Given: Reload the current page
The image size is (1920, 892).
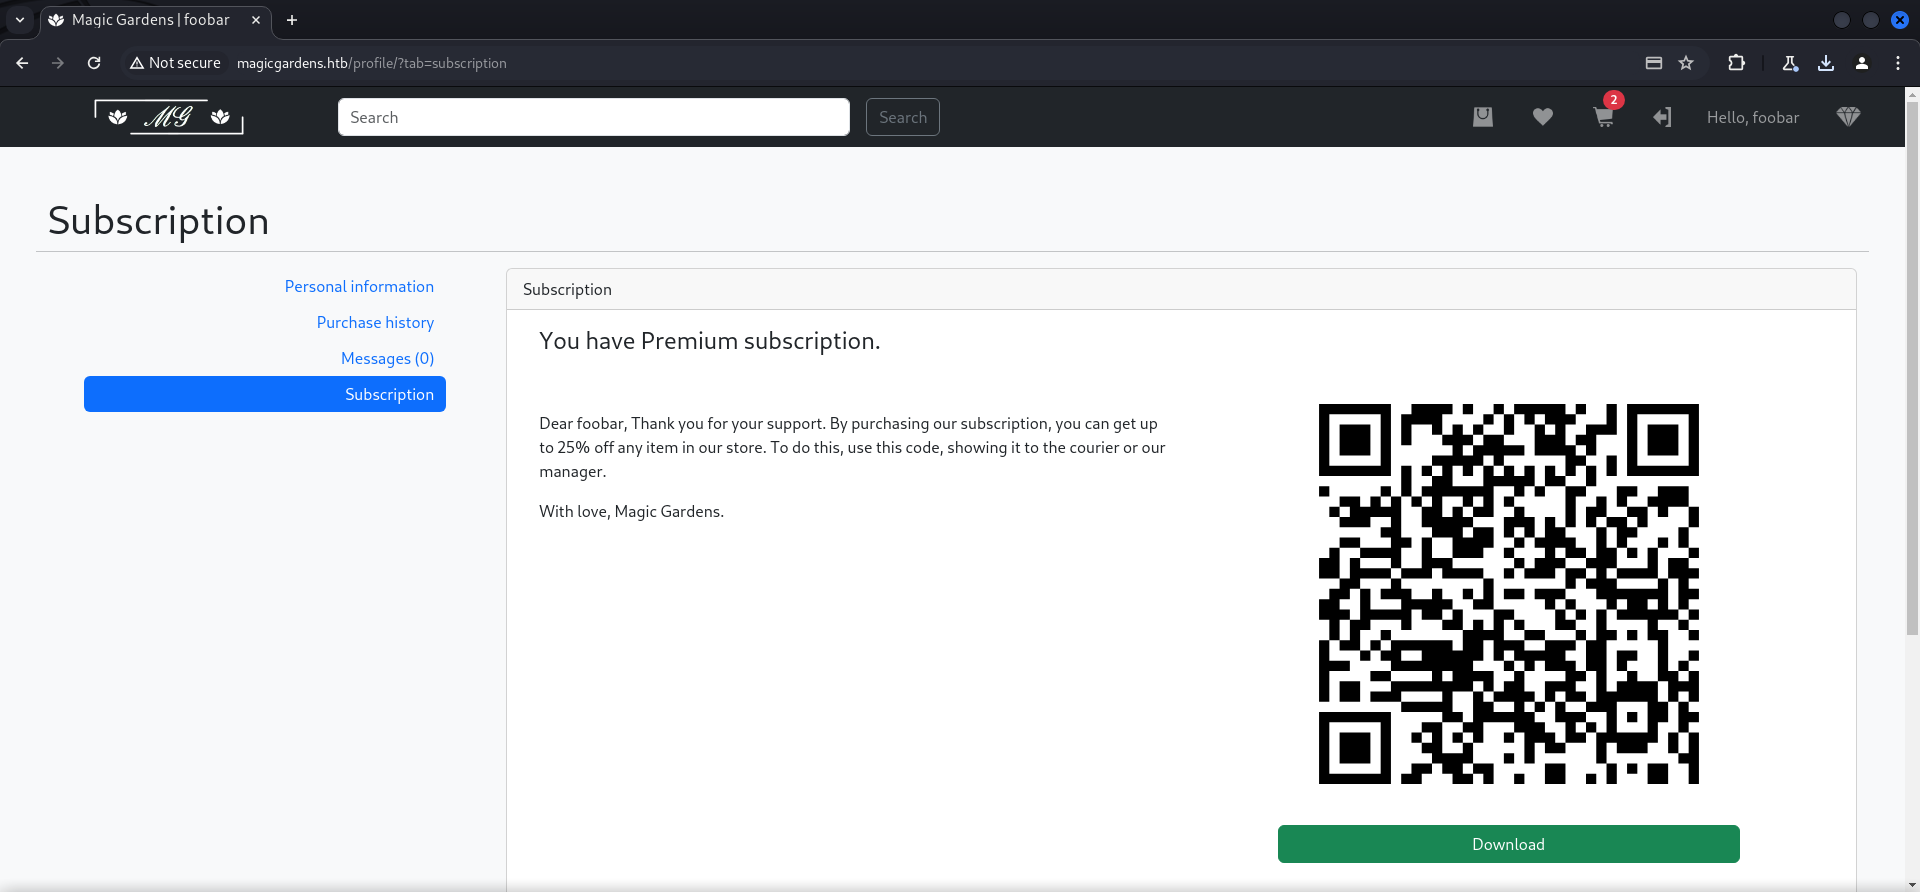Looking at the screenshot, I should click(x=94, y=63).
